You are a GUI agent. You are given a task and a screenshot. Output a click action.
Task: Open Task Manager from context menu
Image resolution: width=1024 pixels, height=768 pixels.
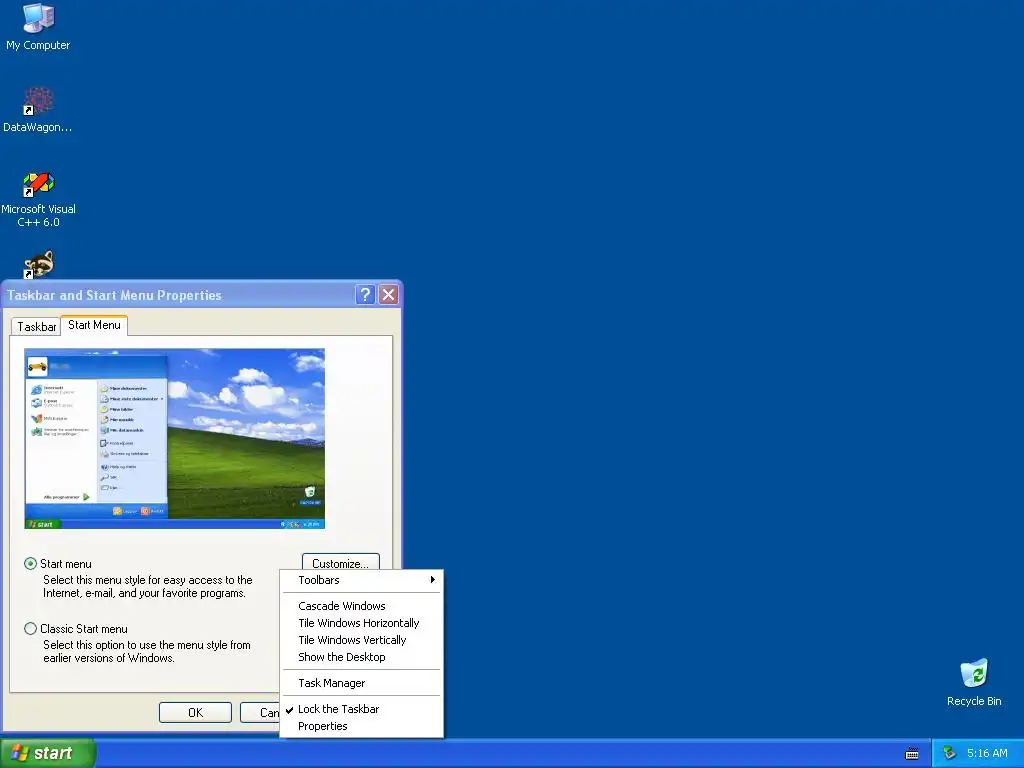[x=361, y=683]
